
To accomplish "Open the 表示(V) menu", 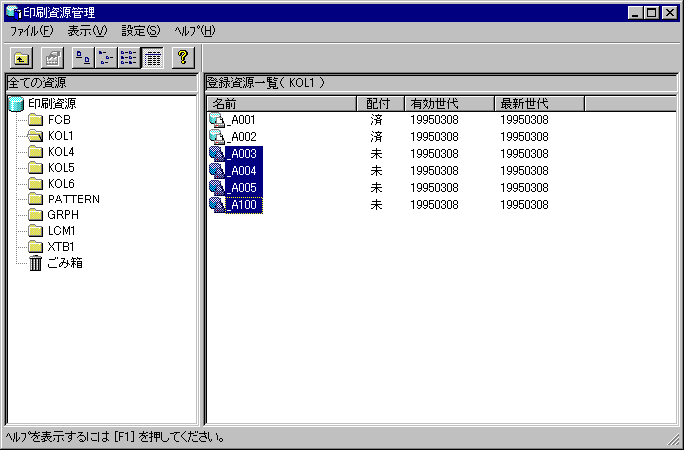I will [x=87, y=31].
